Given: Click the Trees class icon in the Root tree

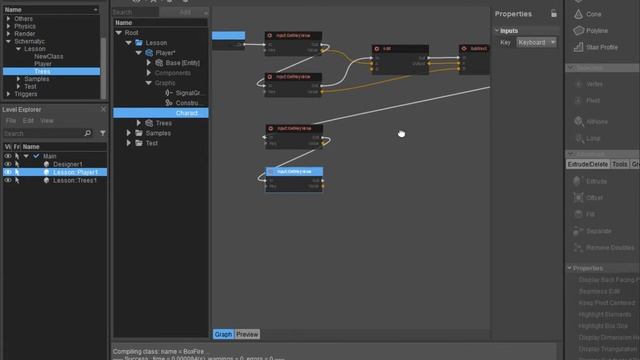Looking at the screenshot, I should 149,123.
